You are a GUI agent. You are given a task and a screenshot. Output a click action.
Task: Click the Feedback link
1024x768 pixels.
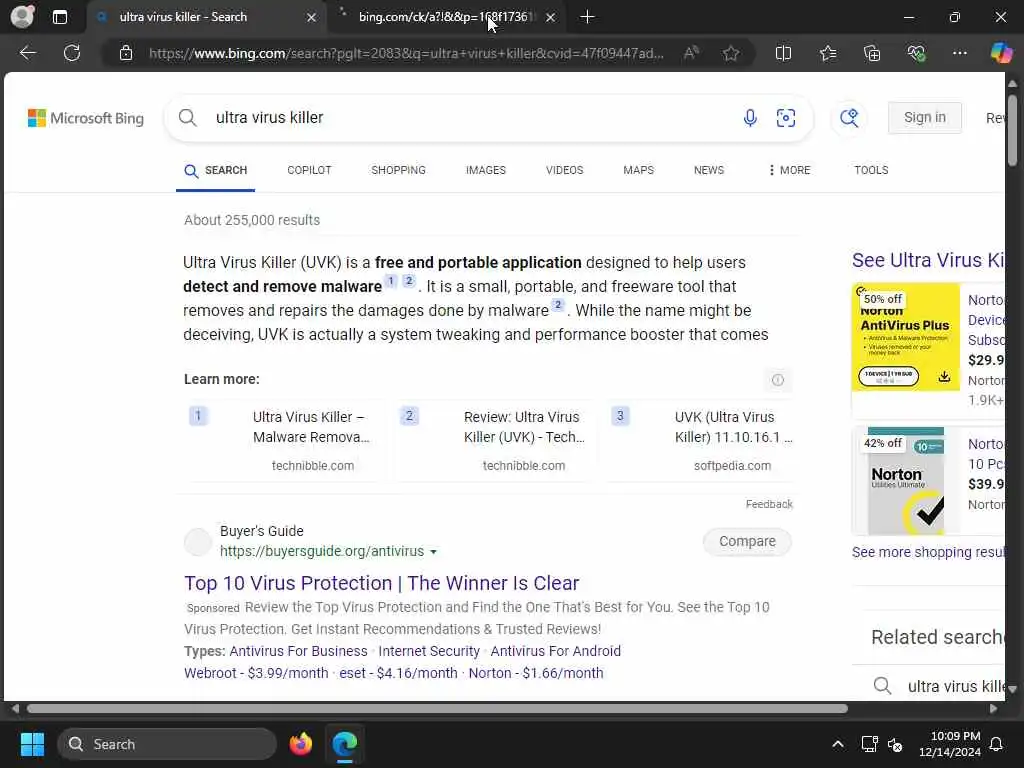[769, 504]
